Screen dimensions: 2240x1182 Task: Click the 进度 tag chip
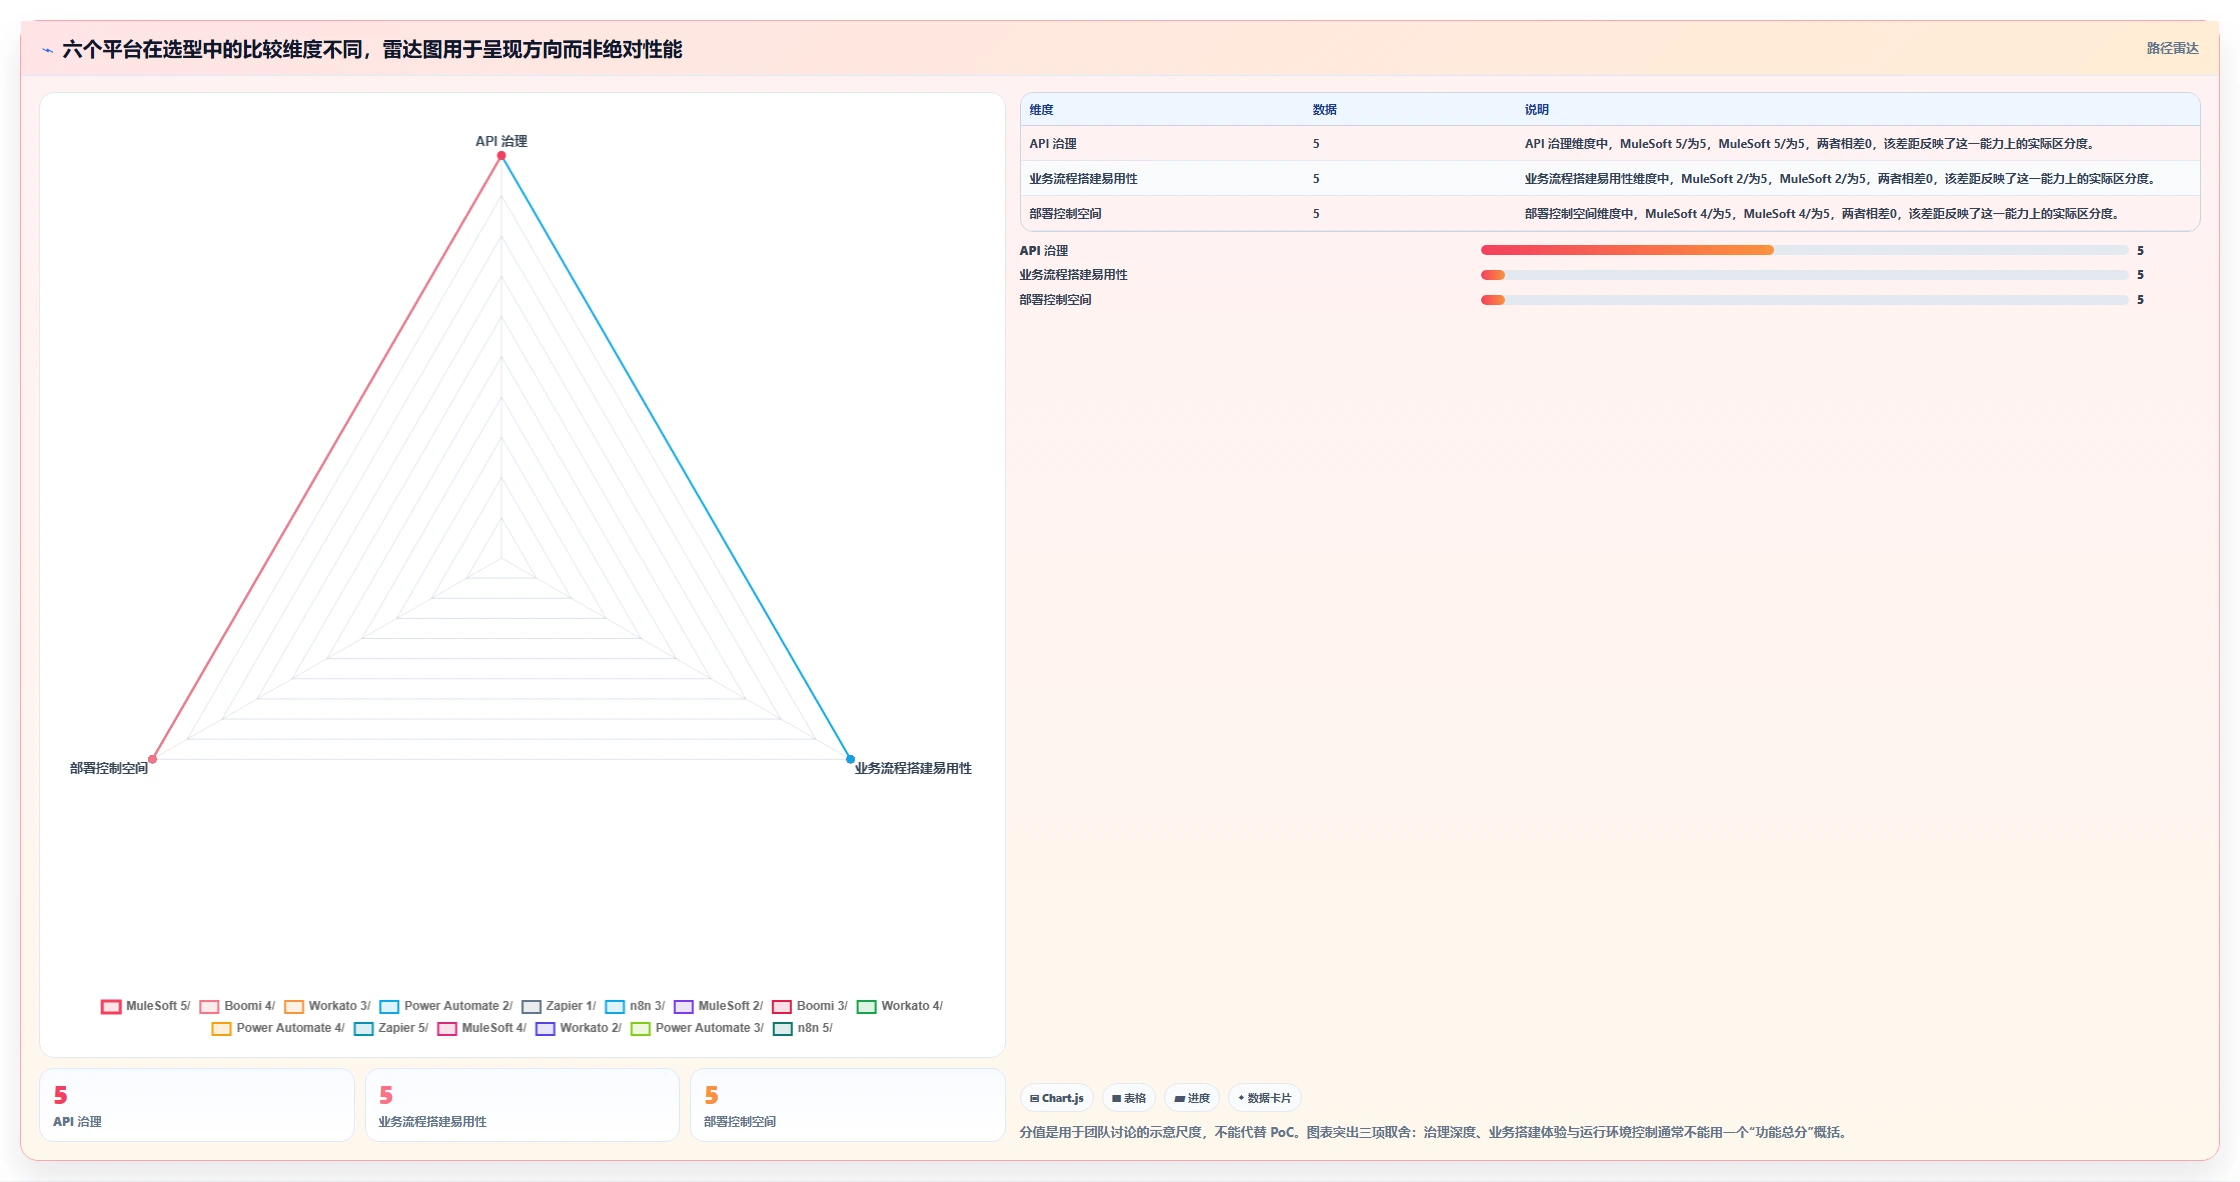[x=1192, y=1098]
